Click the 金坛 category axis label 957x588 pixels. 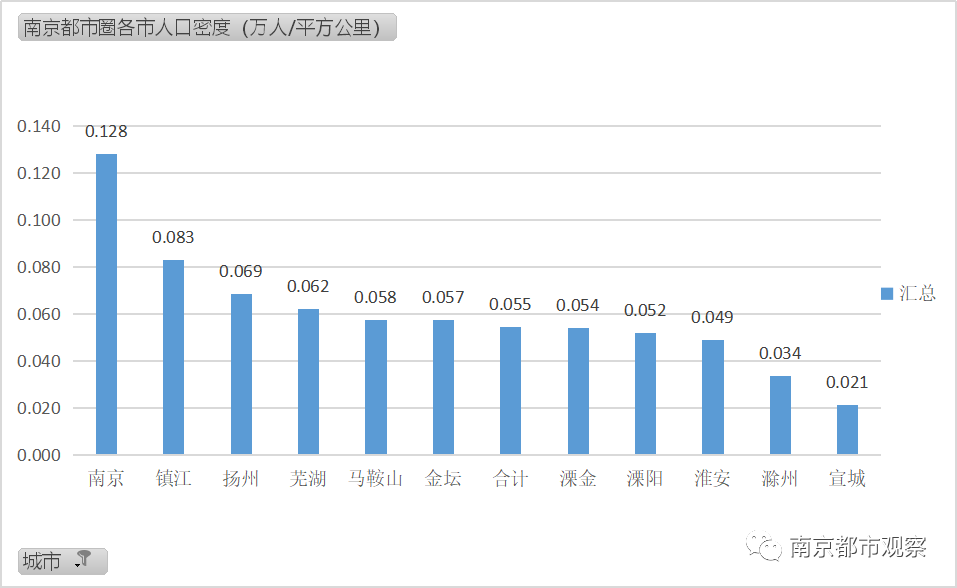443,478
